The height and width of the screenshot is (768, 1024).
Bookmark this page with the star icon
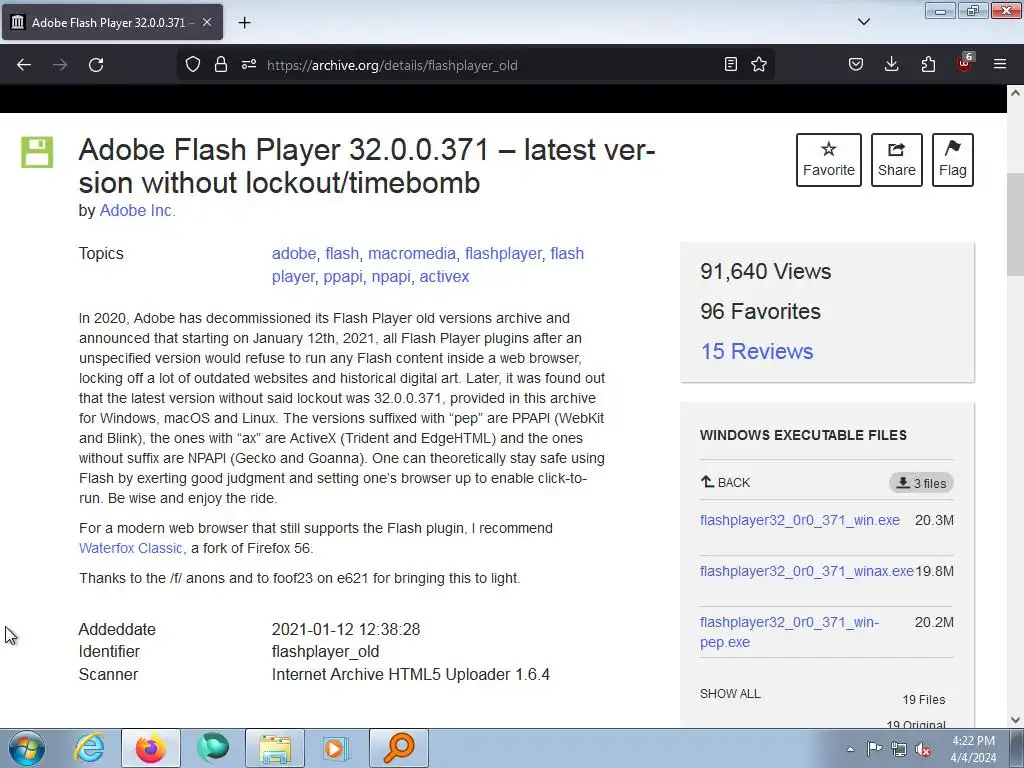759,64
